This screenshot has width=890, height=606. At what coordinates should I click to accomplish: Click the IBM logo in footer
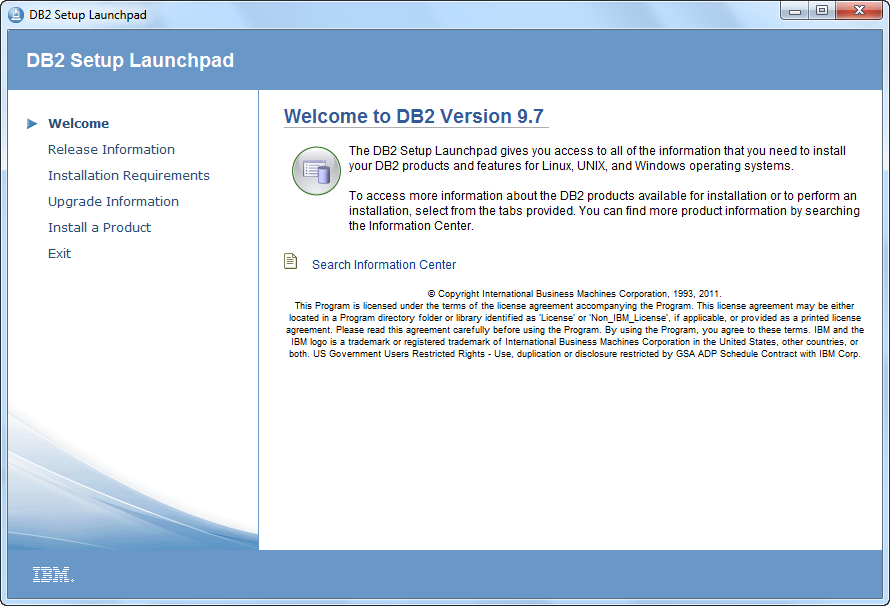[x=53, y=575]
